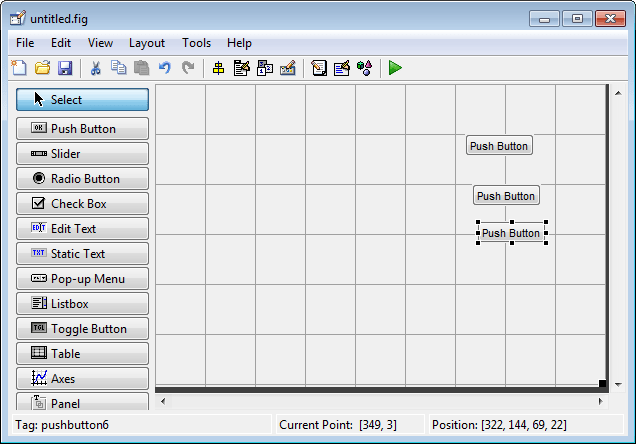Open the Tab Order Editor
Image resolution: width=636 pixels, height=444 pixels.
265,68
